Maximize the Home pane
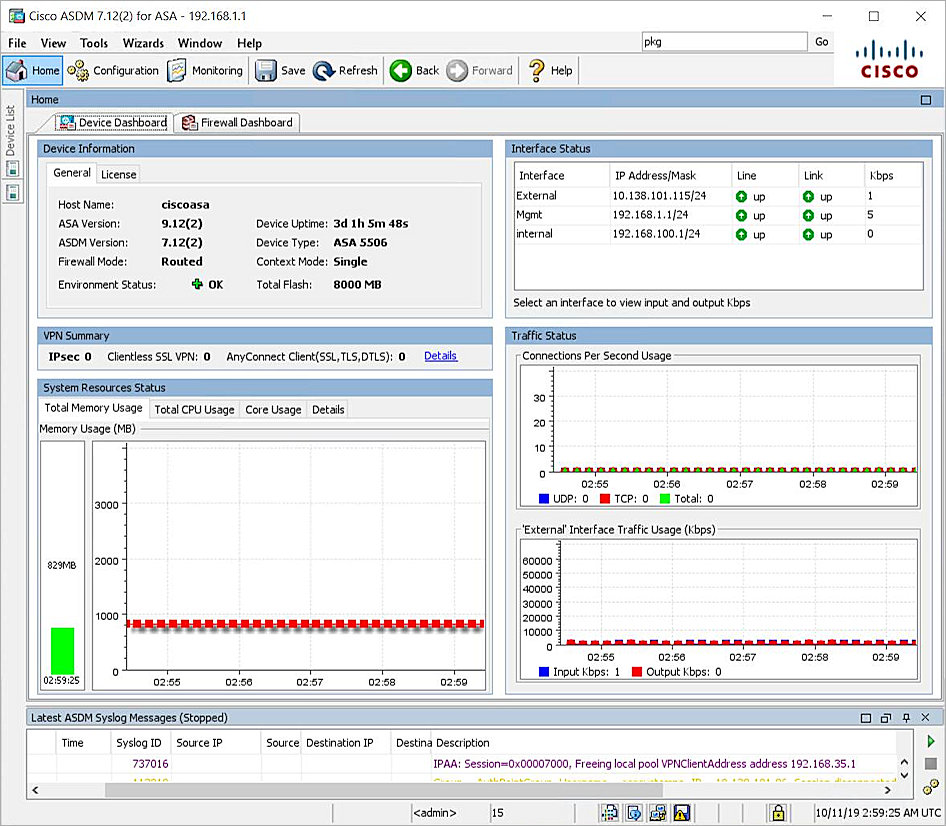Screen dimensions: 946x826 [x=924, y=99]
